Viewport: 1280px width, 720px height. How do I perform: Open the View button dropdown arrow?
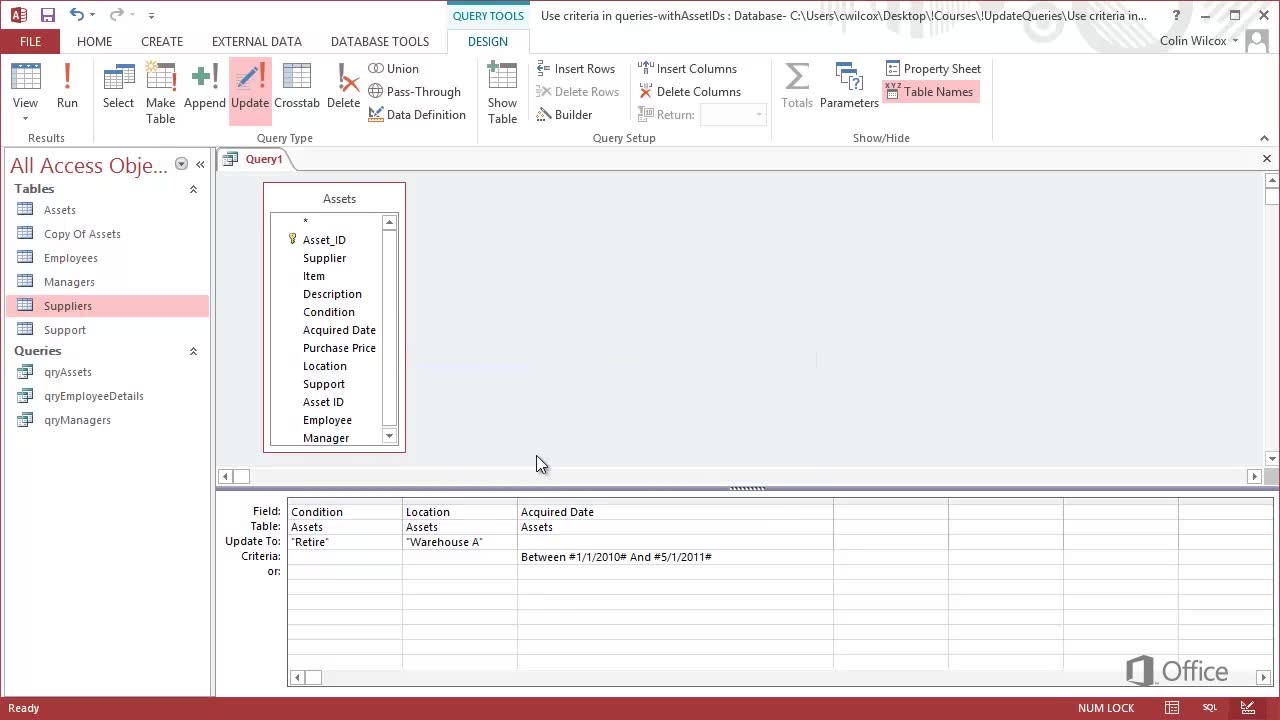(25, 119)
